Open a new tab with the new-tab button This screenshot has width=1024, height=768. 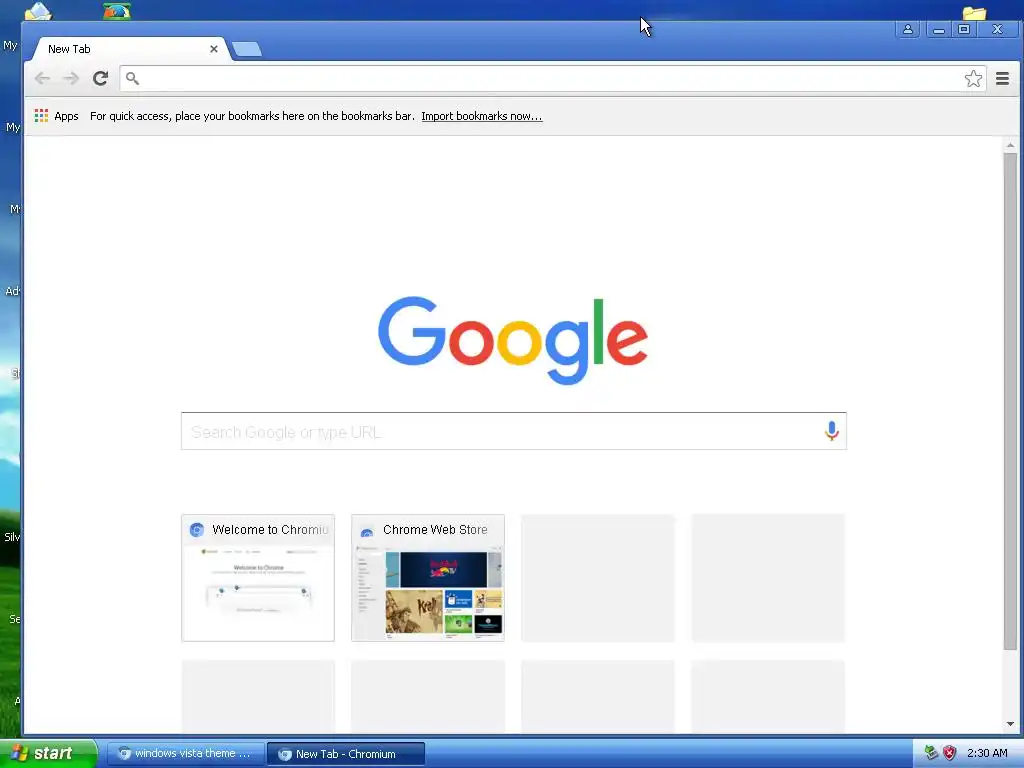pos(247,49)
